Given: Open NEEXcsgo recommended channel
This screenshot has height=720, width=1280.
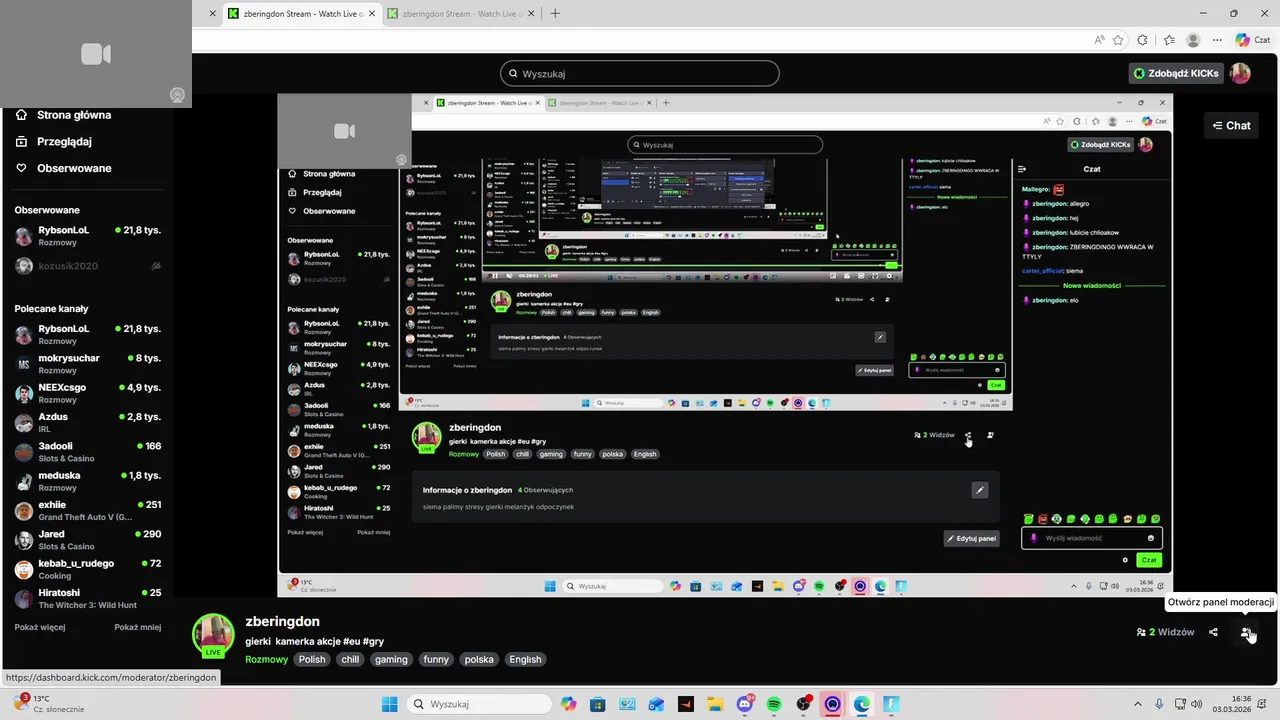Looking at the screenshot, I should point(87,393).
